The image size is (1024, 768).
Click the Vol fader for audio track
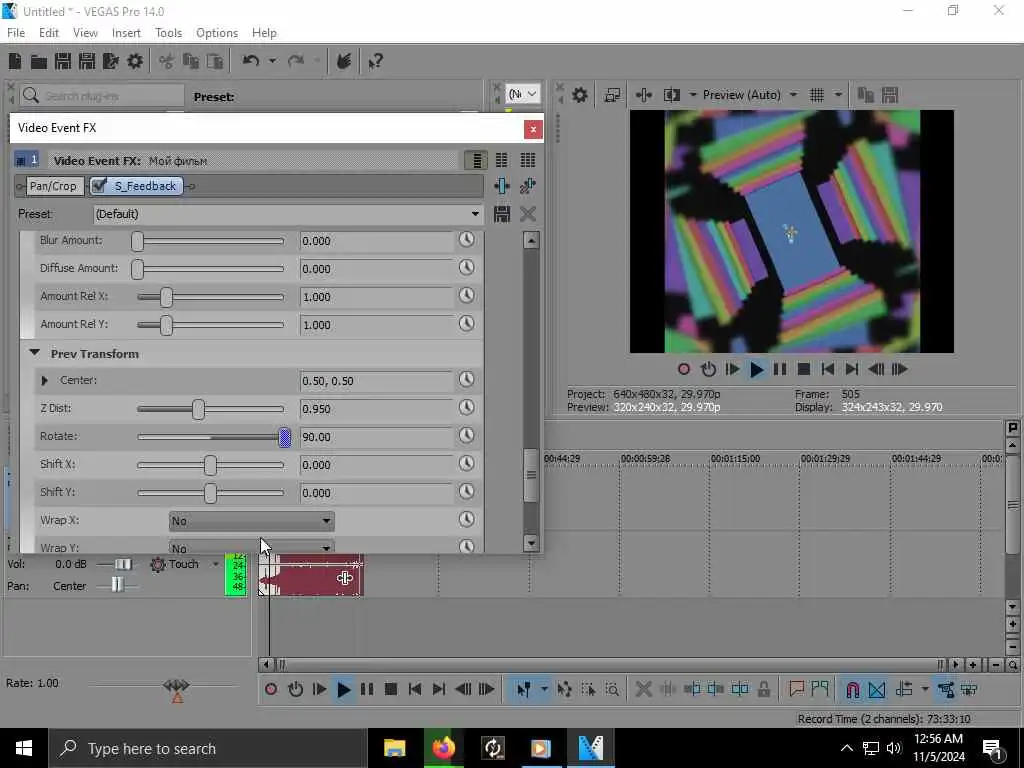(x=123, y=564)
